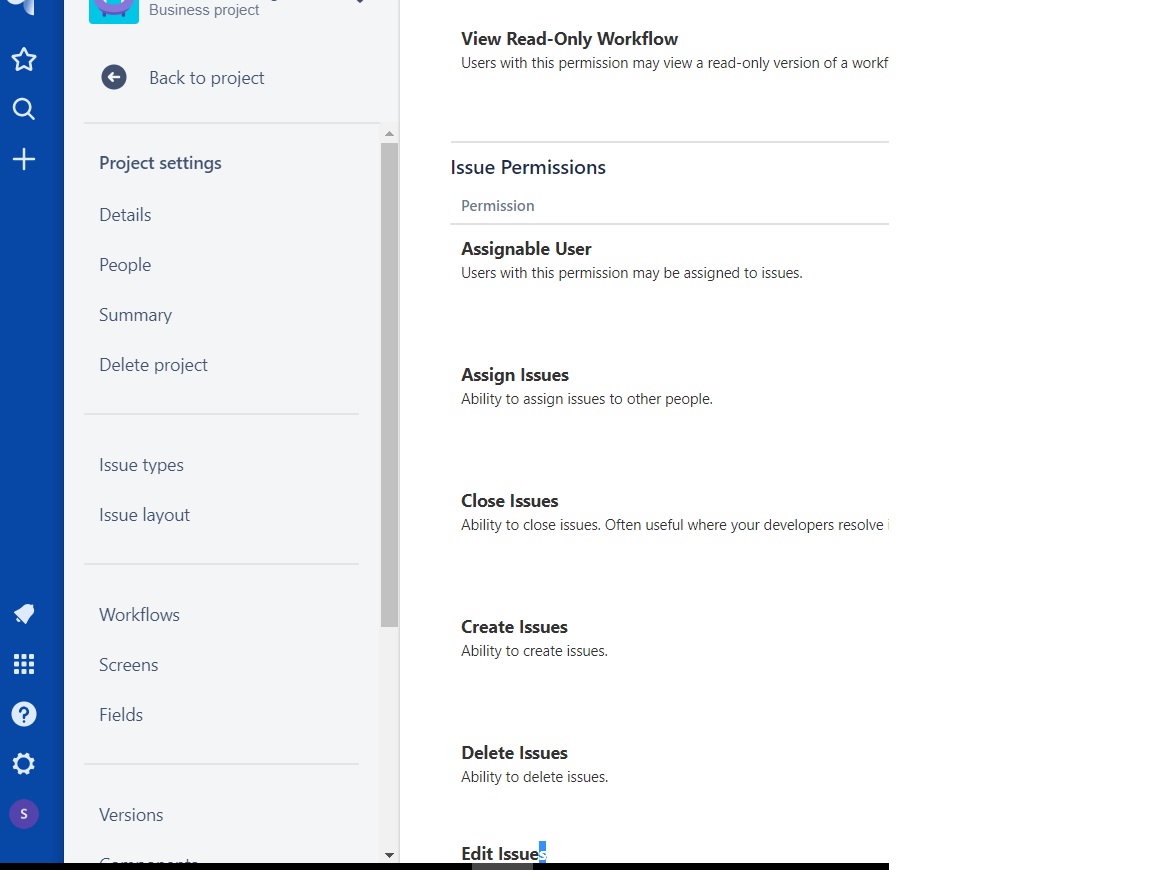Image resolution: width=1152 pixels, height=870 pixels.
Task: Click sidebar scrollbar up arrow
Action: [389, 134]
